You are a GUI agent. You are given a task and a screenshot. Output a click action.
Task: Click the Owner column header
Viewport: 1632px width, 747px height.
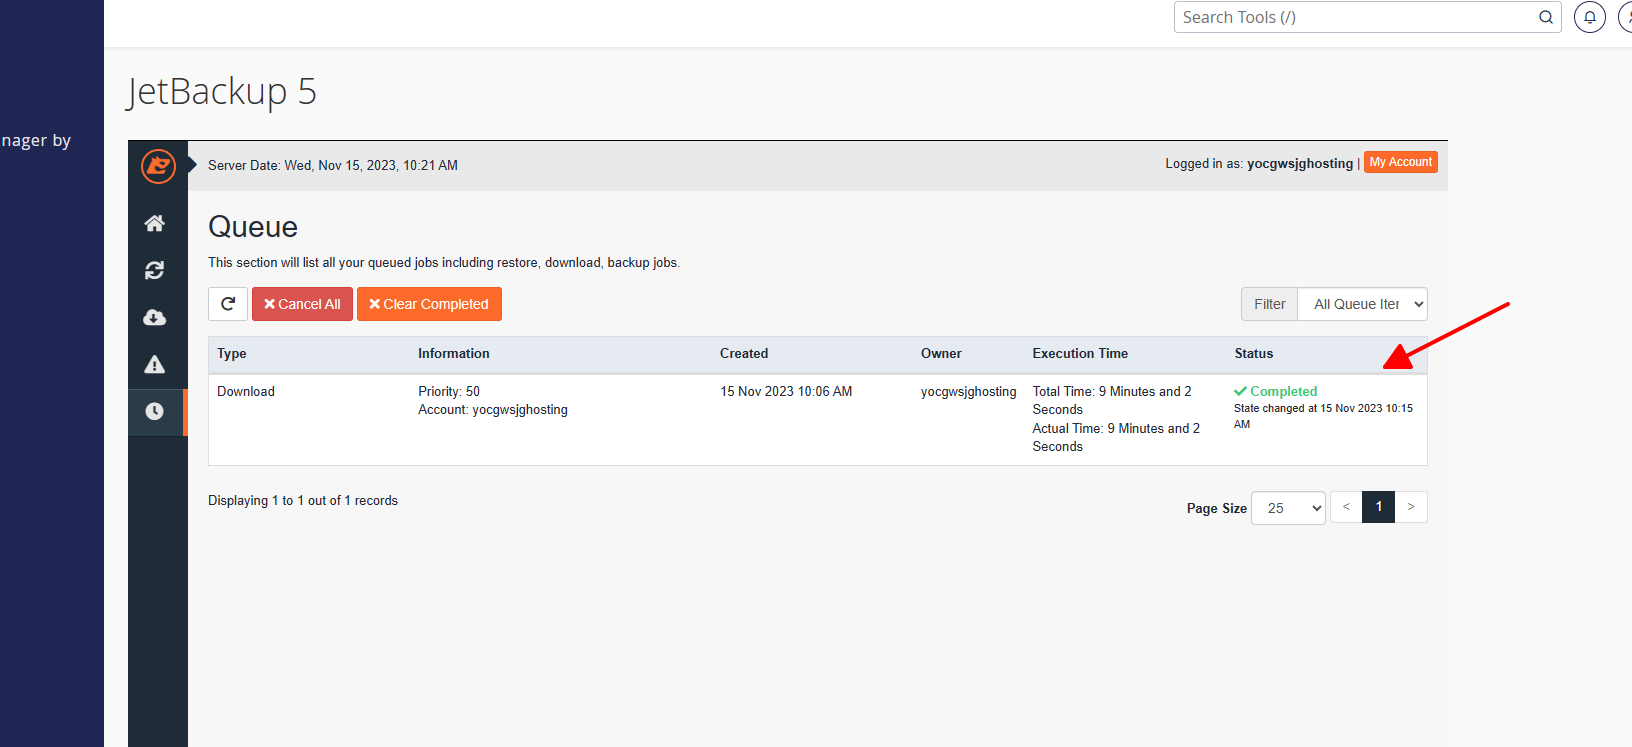pos(941,354)
